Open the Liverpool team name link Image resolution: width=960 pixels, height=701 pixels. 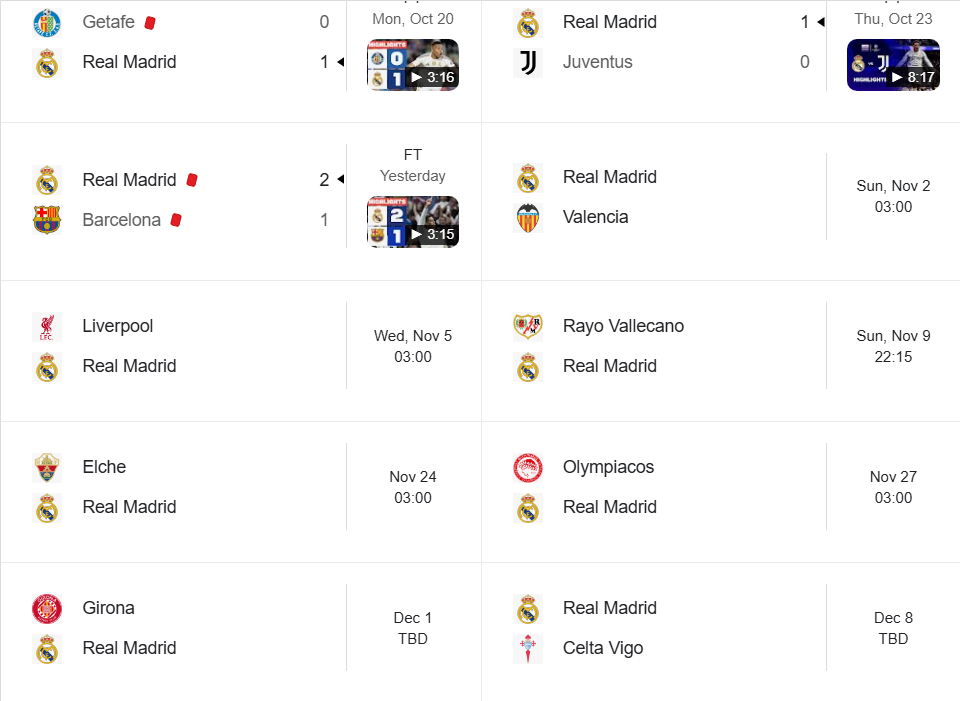118,326
